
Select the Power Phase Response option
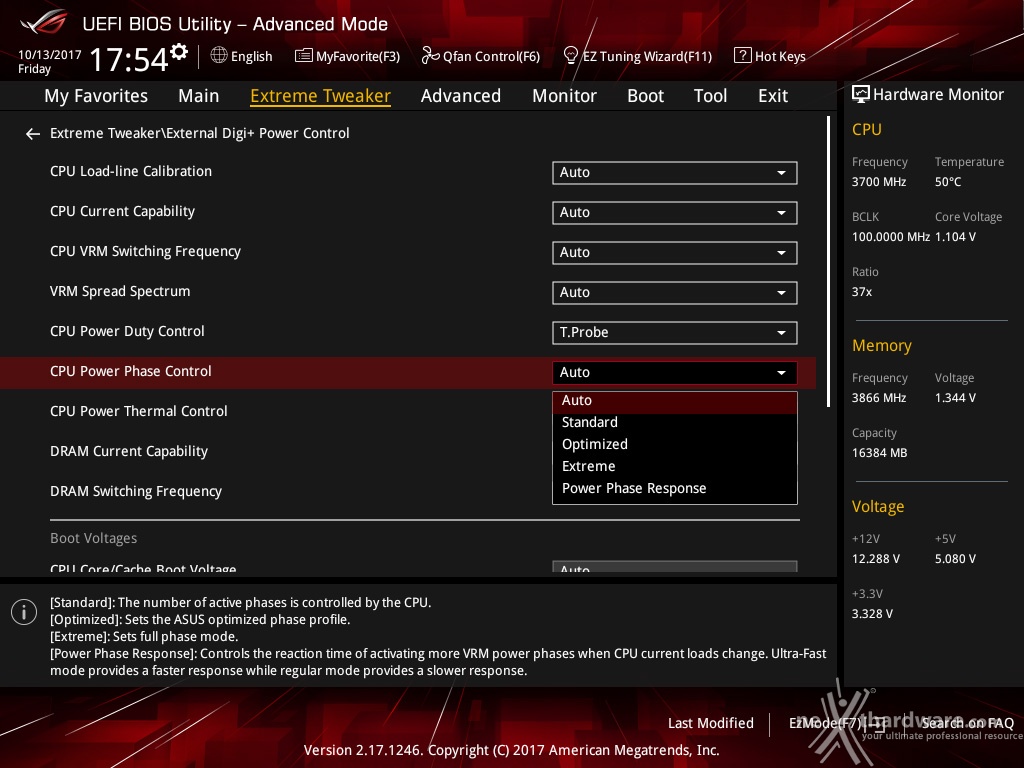click(x=675, y=488)
